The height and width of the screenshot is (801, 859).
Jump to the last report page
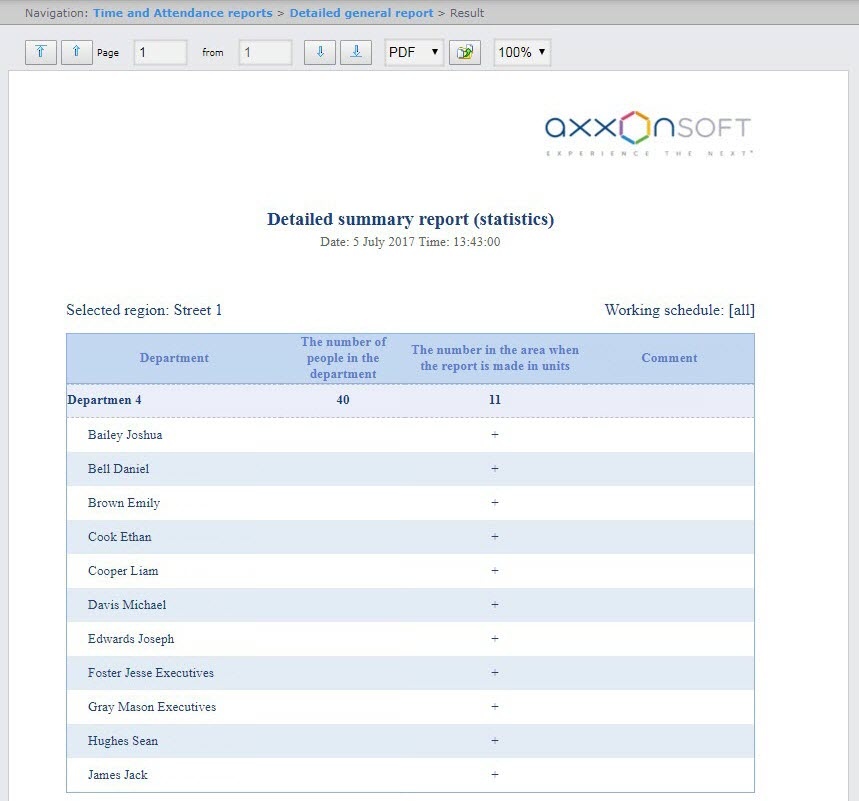pos(356,52)
